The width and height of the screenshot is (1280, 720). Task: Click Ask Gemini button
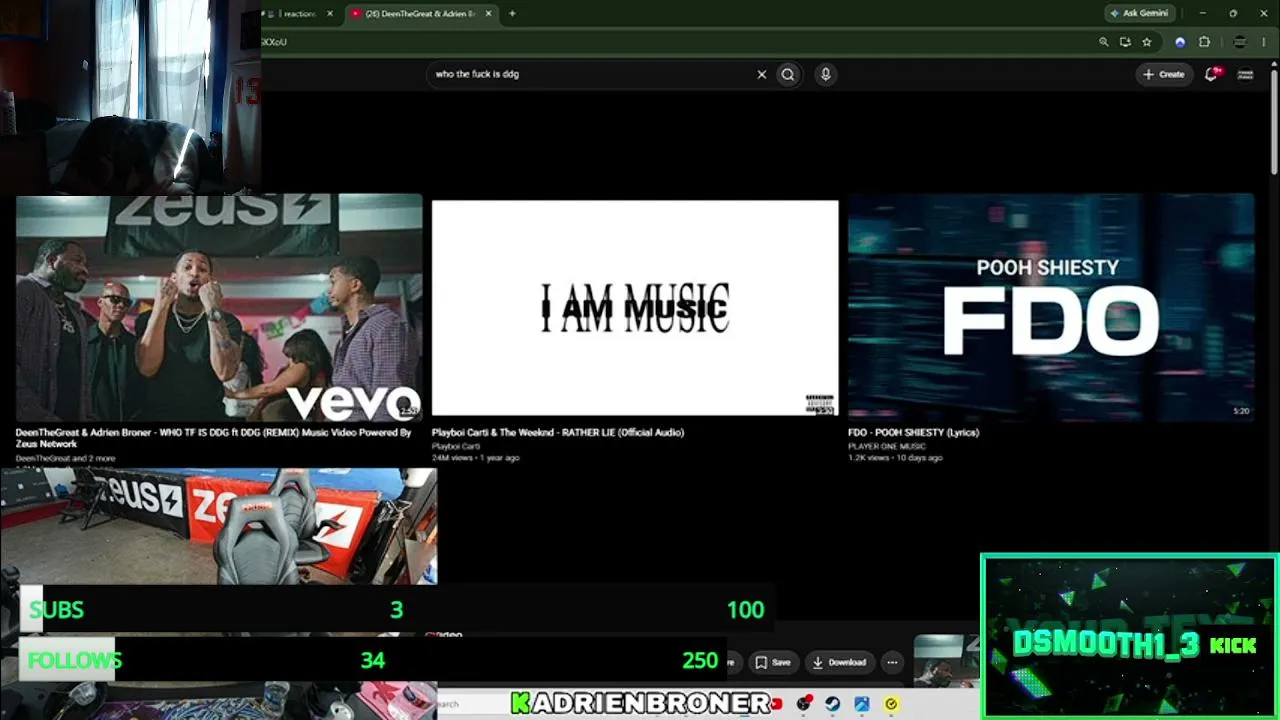(x=1139, y=14)
